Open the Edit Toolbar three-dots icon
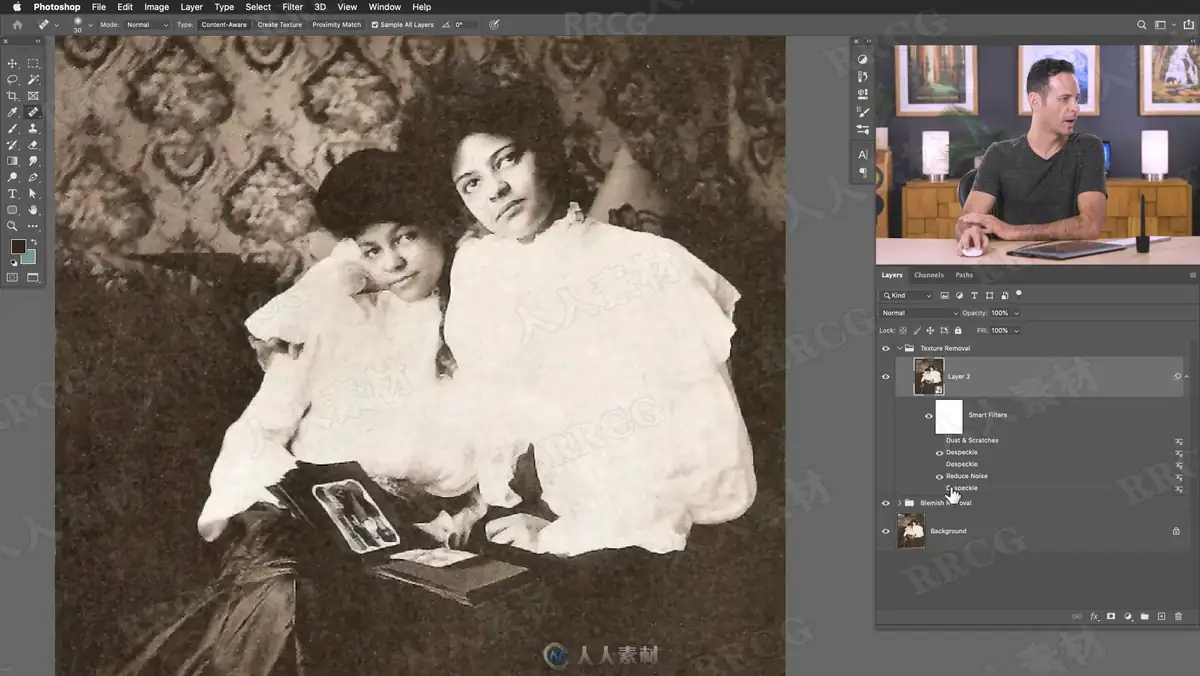The image size is (1200, 676). [x=33, y=226]
